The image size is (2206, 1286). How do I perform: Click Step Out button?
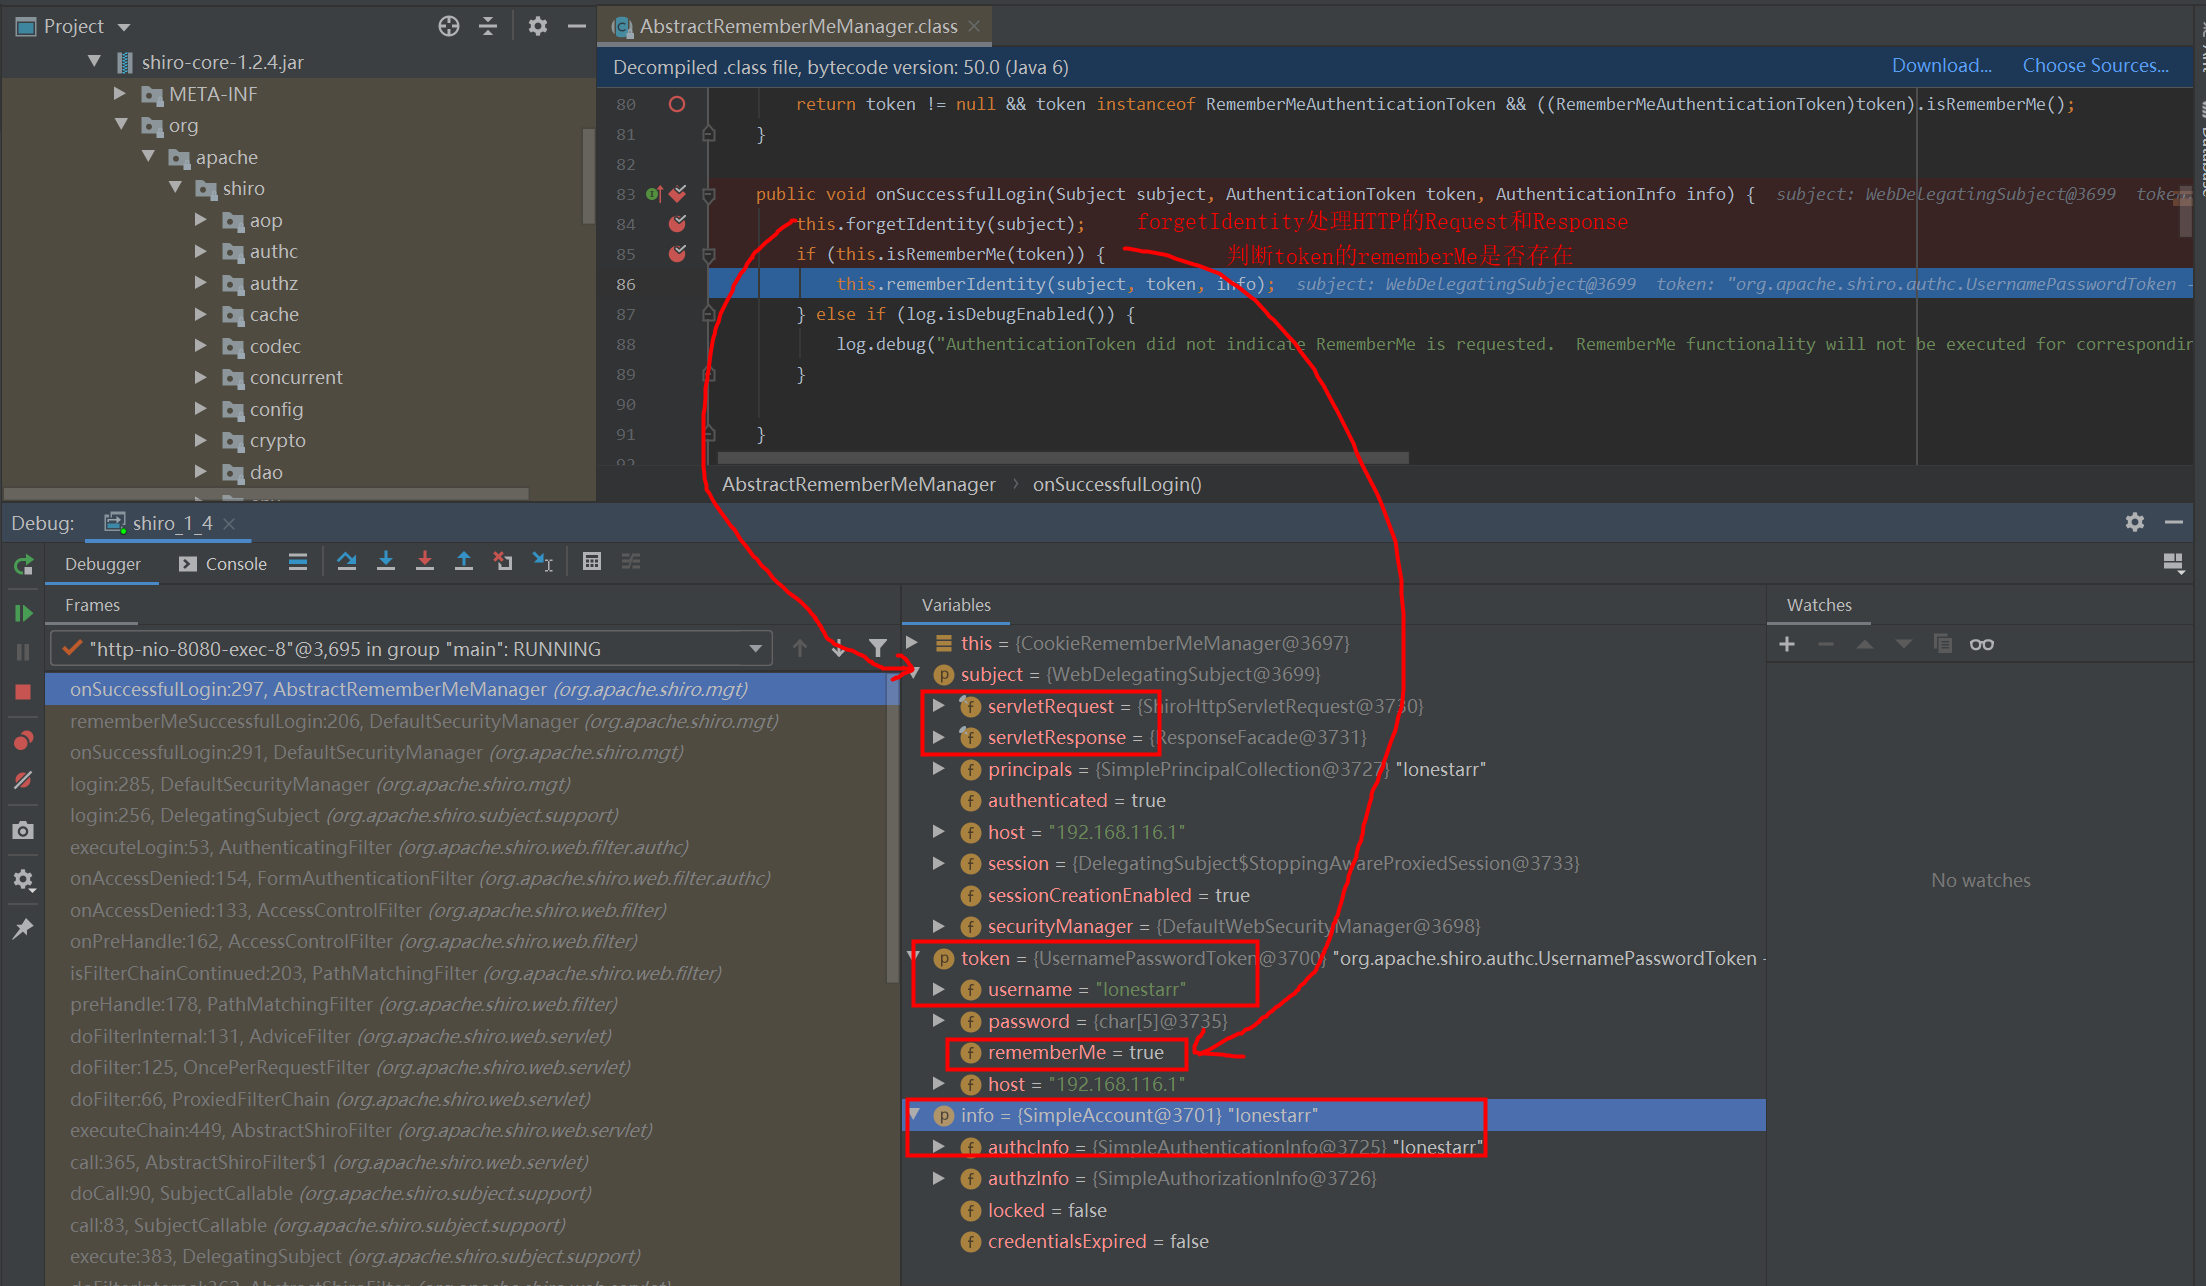pos(464,562)
